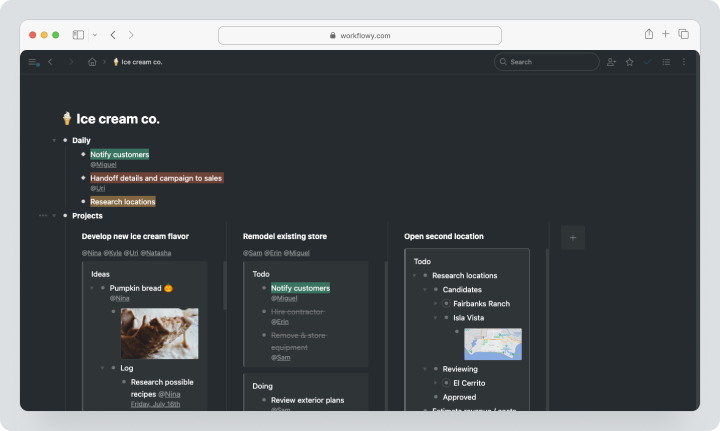Viewport: 720px width, 431px height.
Task: Select the El Cerrito circled bullet
Action: (x=446, y=383)
